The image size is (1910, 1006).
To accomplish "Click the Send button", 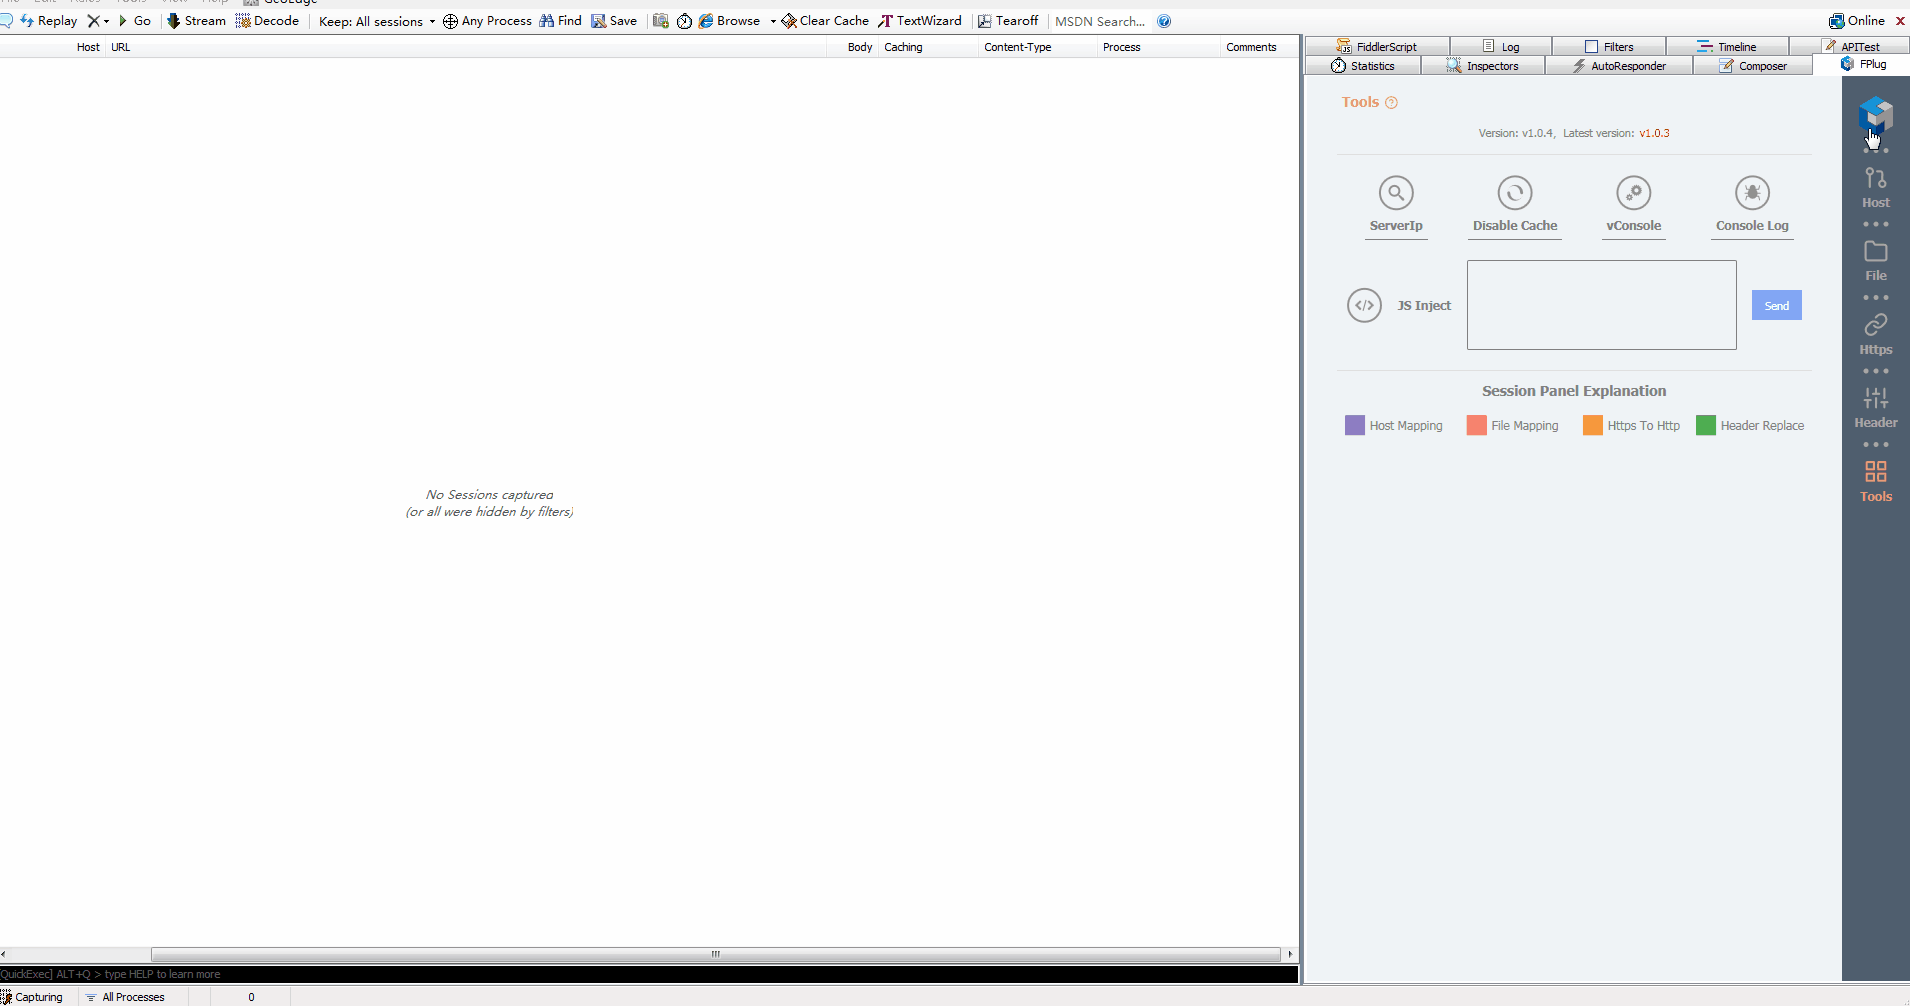I will 1777,305.
